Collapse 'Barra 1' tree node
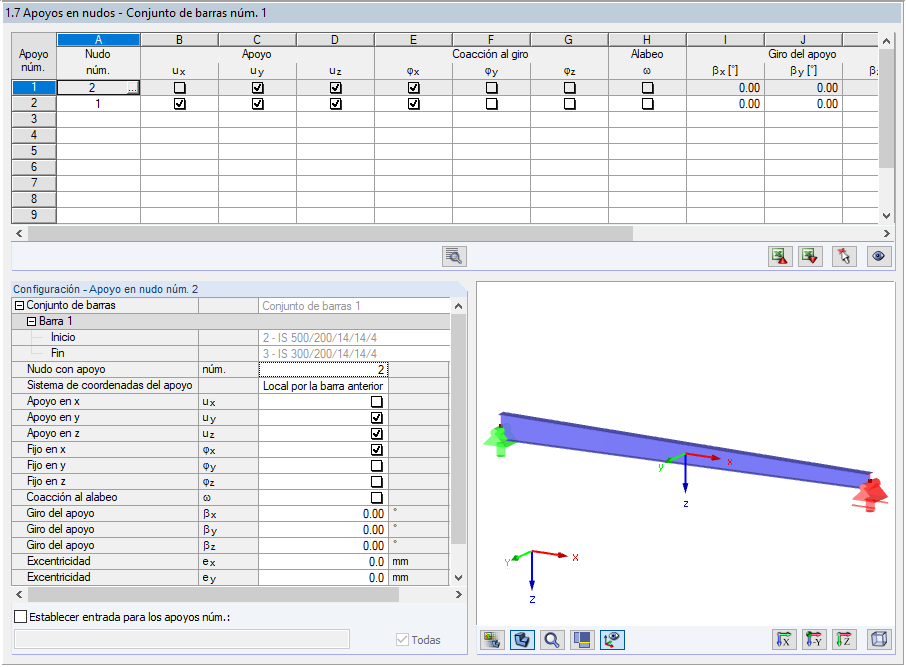This screenshot has width=906, height=667. click(x=32, y=321)
